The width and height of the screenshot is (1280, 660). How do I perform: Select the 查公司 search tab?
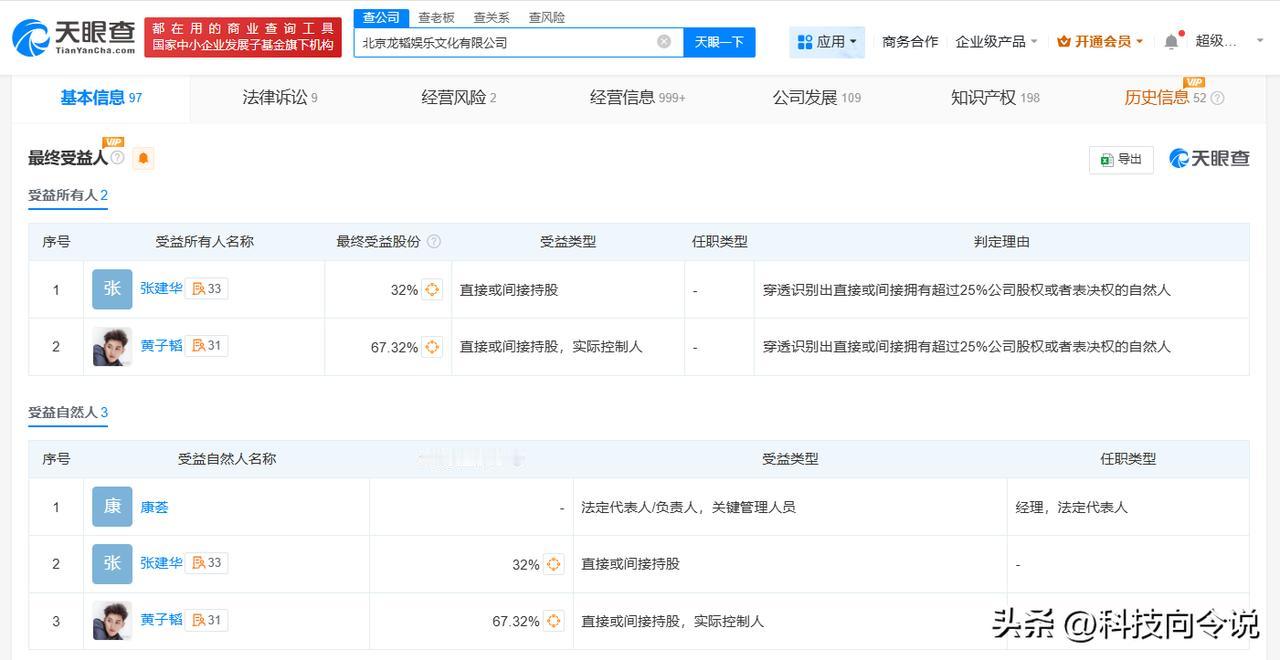click(x=381, y=17)
